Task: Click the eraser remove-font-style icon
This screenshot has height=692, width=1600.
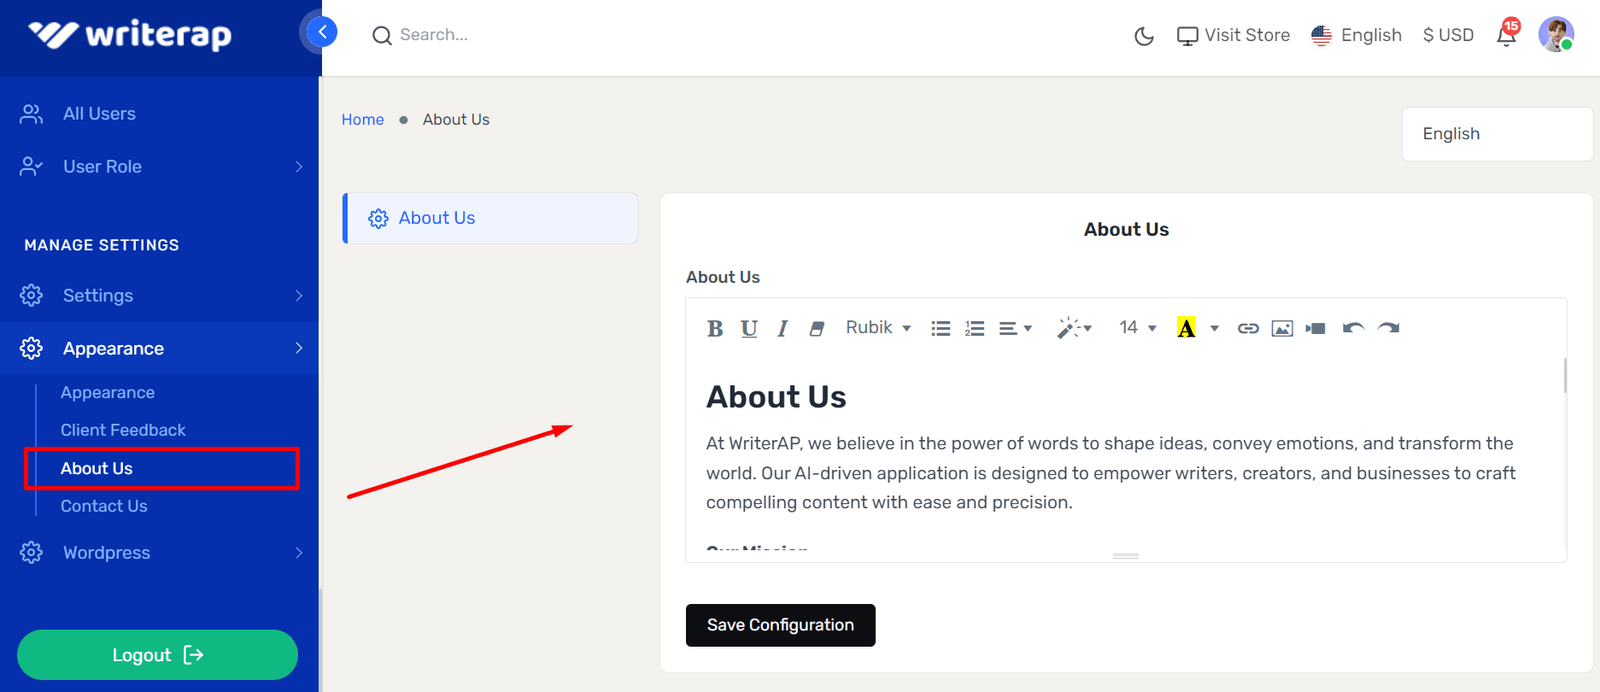Action: 817,328
